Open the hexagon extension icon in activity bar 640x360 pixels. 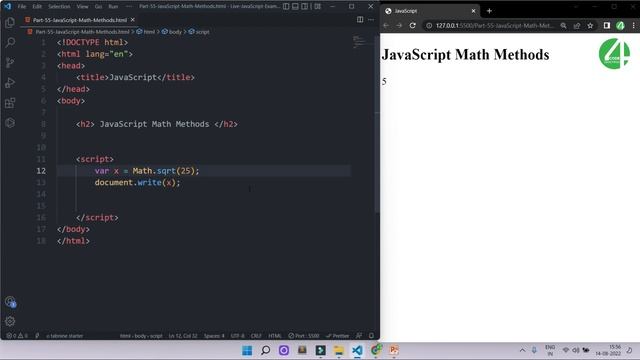(10, 123)
